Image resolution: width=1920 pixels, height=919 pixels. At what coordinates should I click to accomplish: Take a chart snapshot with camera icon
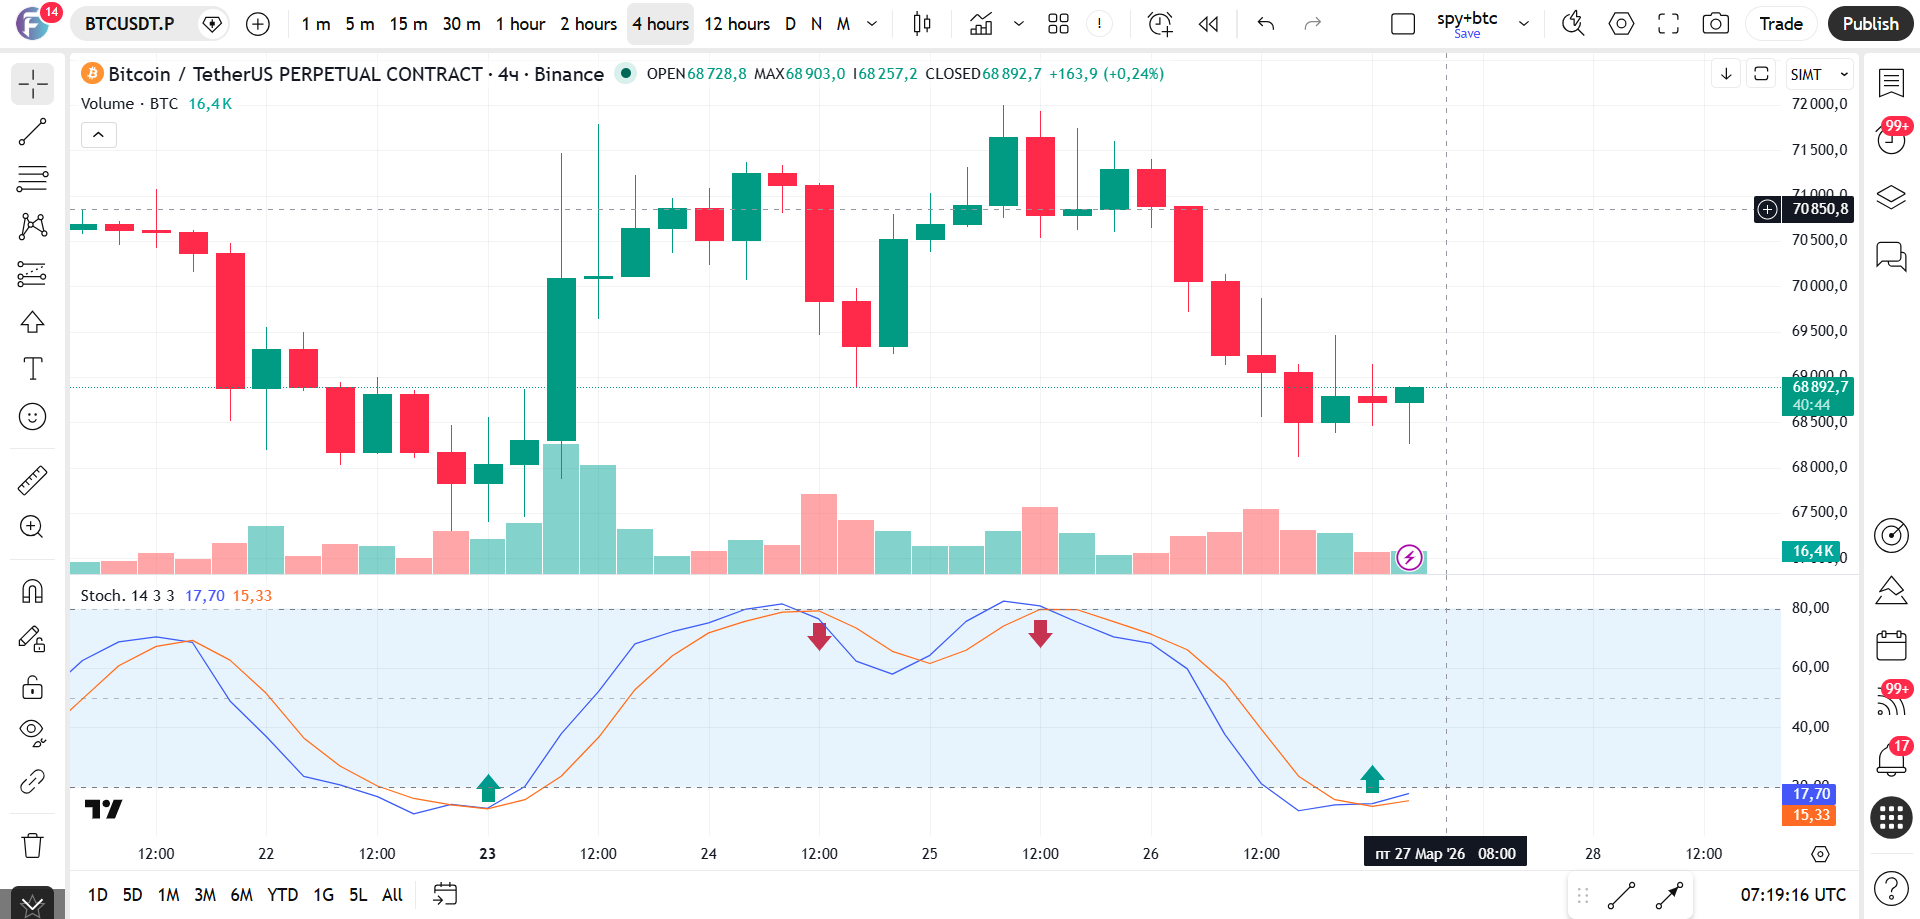(1716, 24)
